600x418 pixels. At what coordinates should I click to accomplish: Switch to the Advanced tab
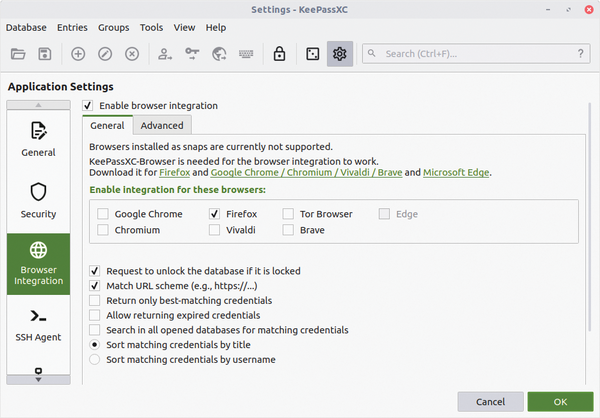point(162,126)
